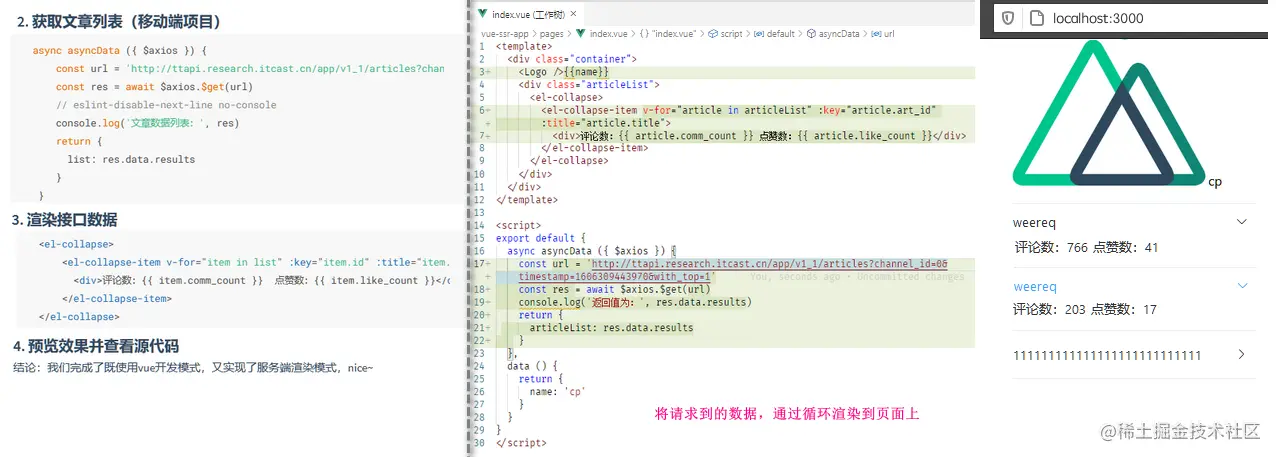Close the index.vue editor tab
This screenshot has width=1276, height=457.
(571, 14)
